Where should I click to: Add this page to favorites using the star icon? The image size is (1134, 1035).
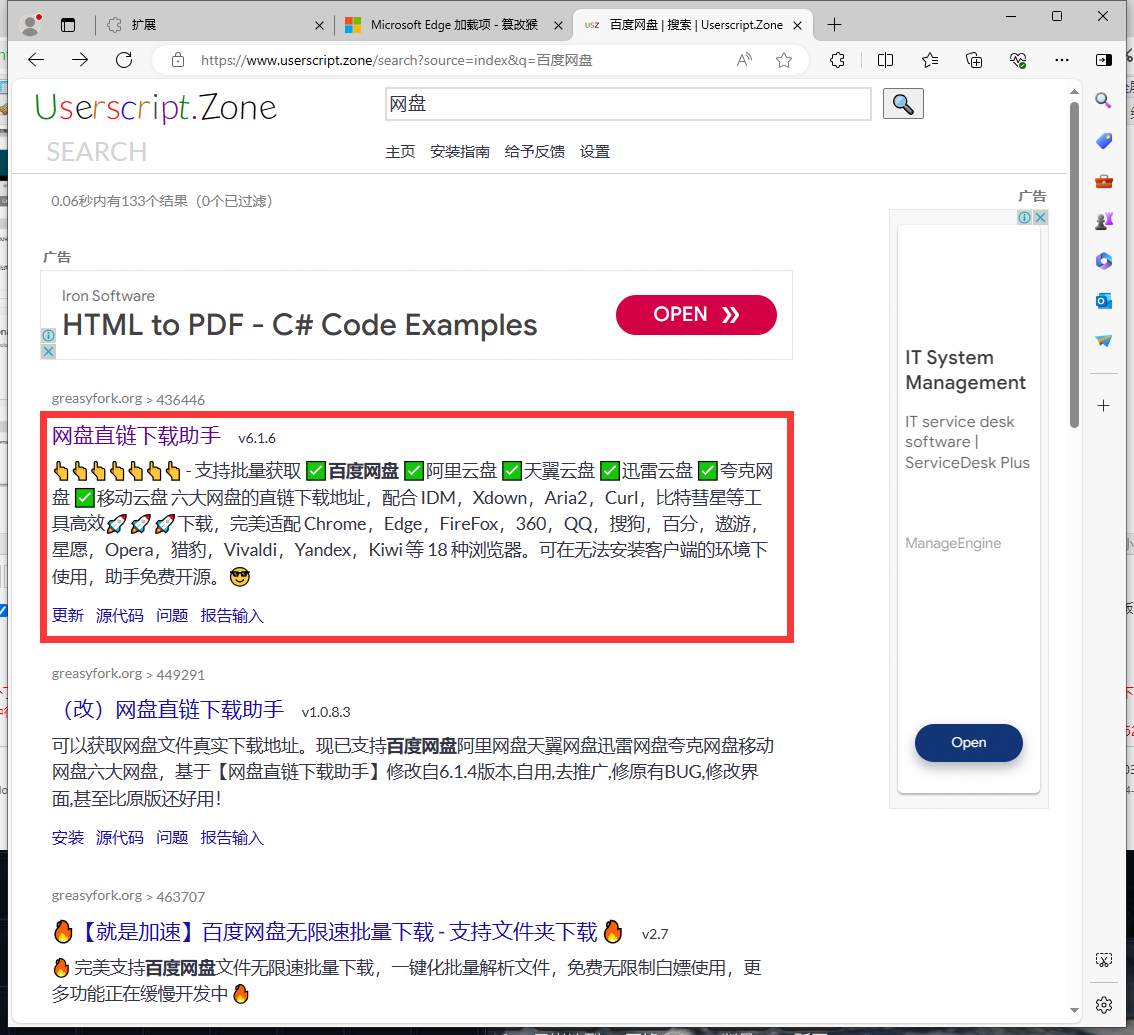pyautogui.click(x=784, y=60)
